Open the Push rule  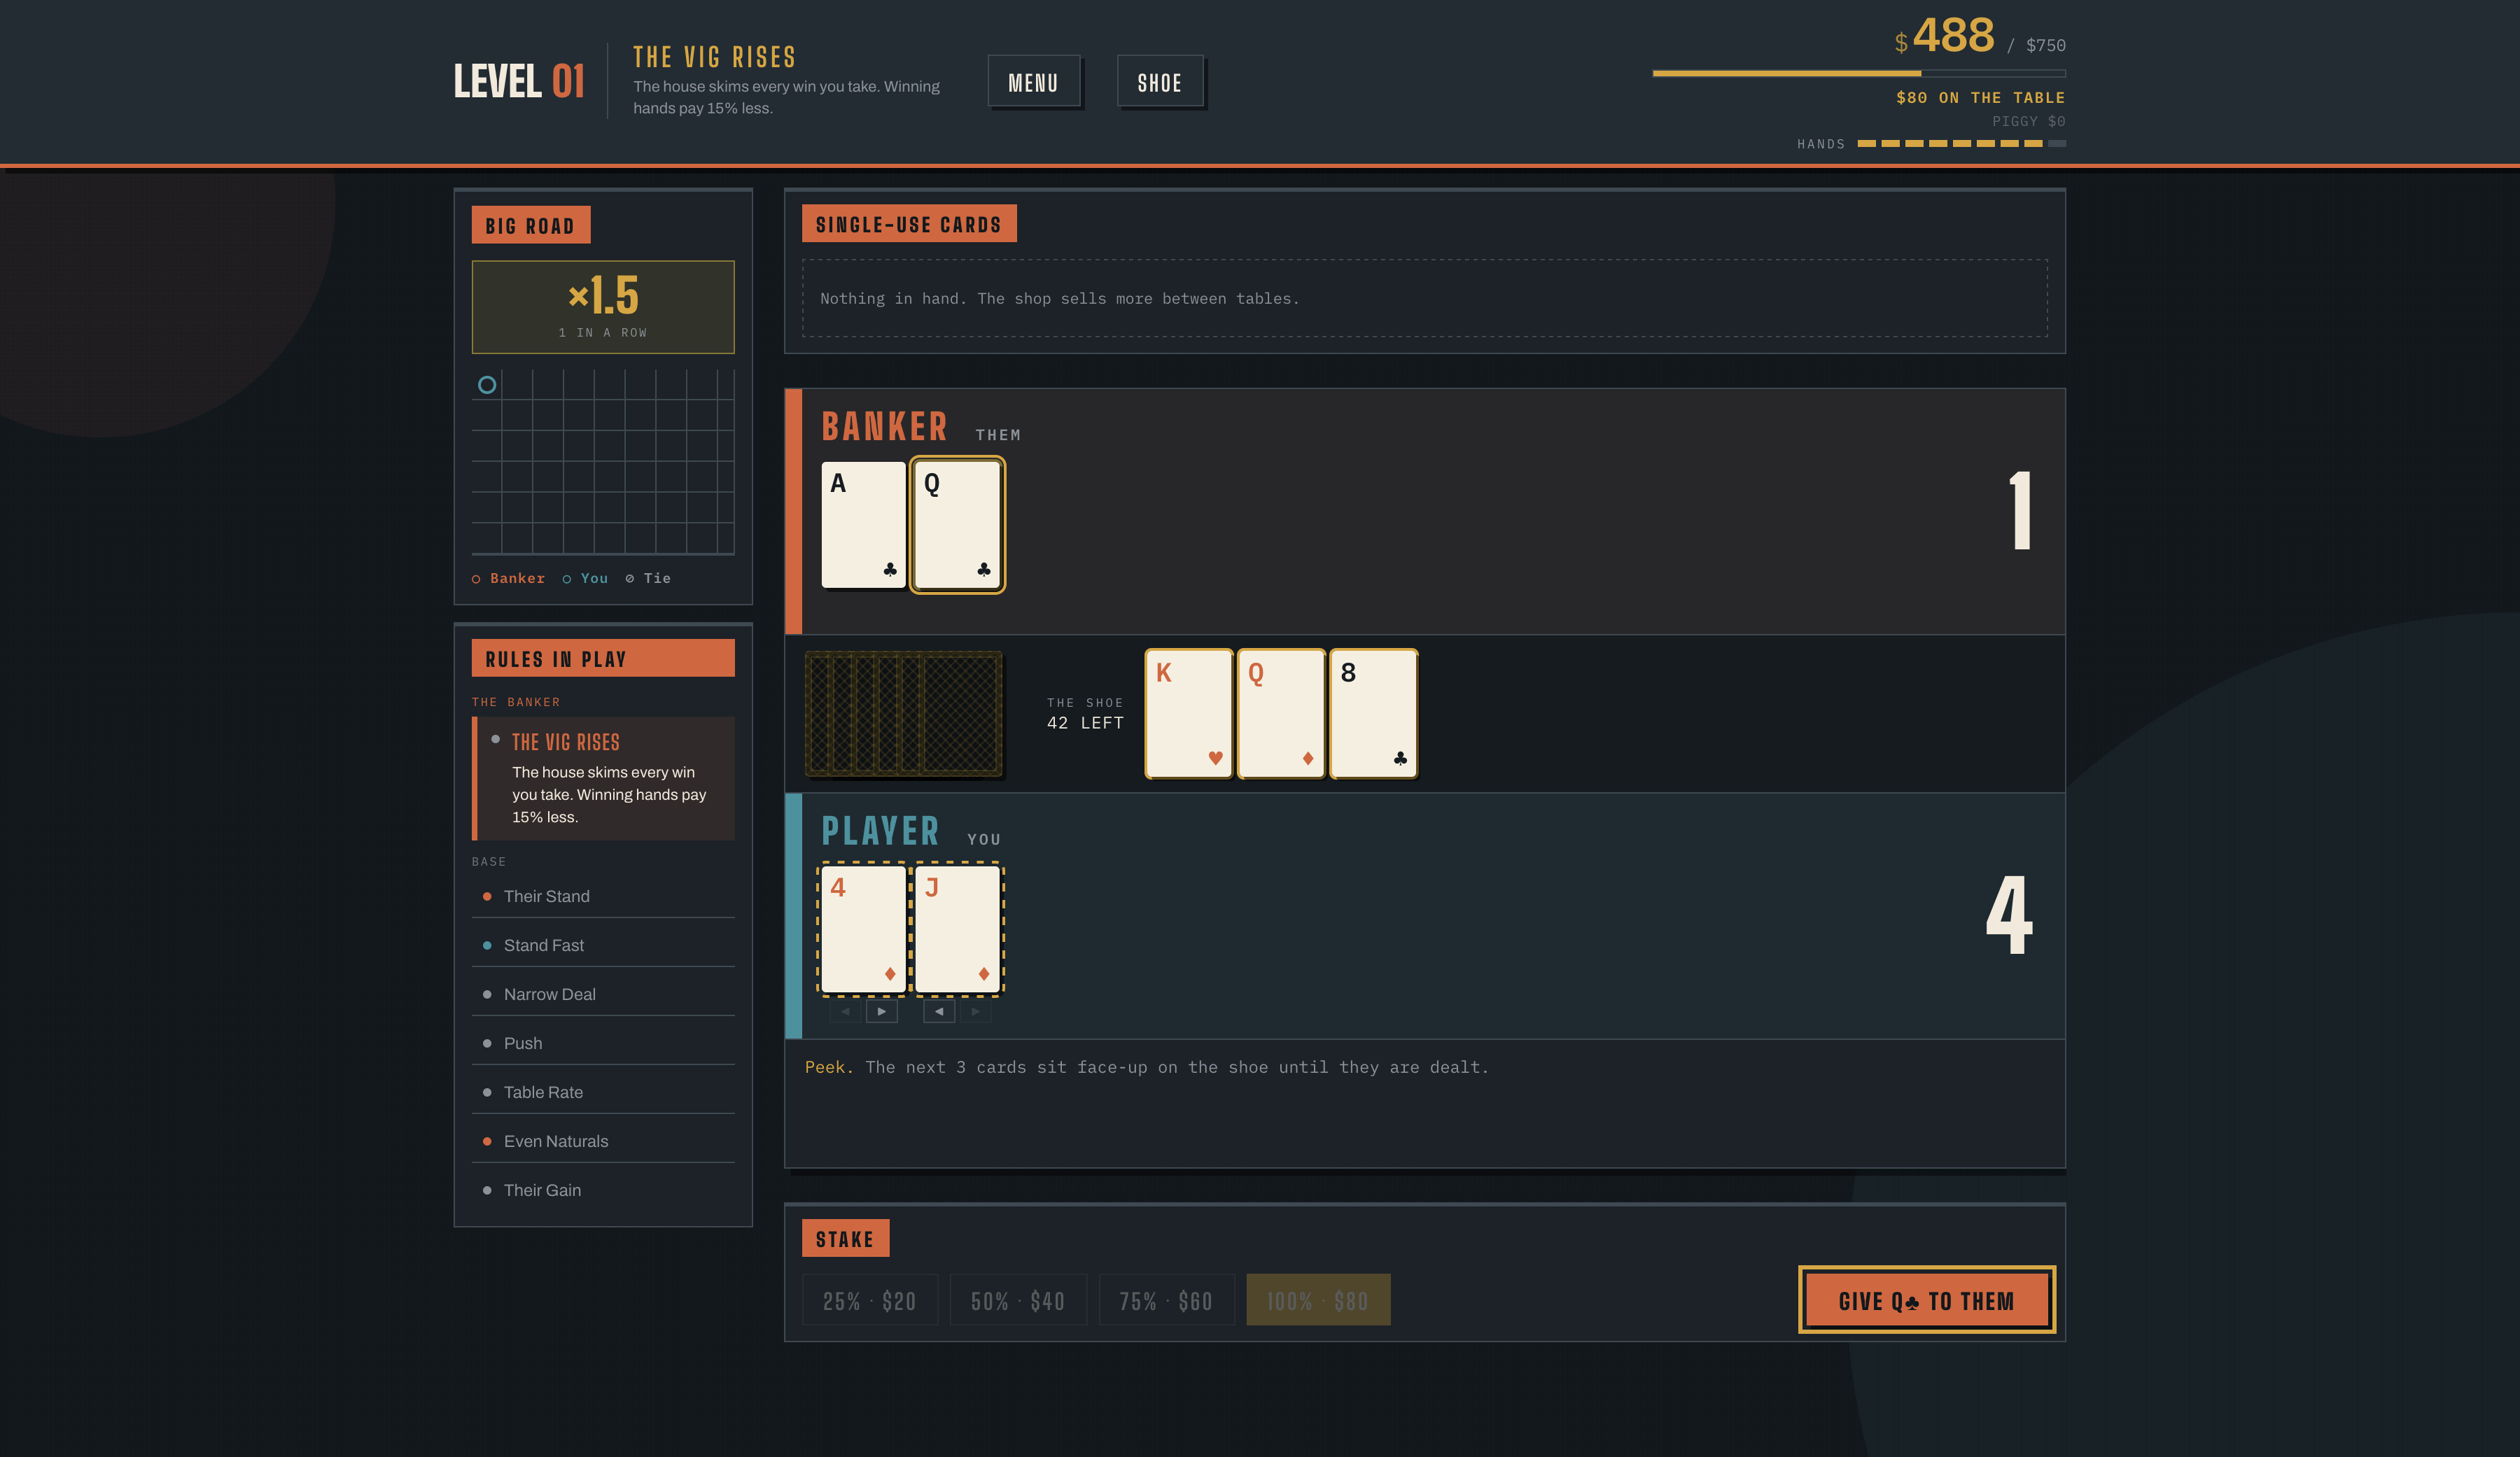click(603, 1043)
